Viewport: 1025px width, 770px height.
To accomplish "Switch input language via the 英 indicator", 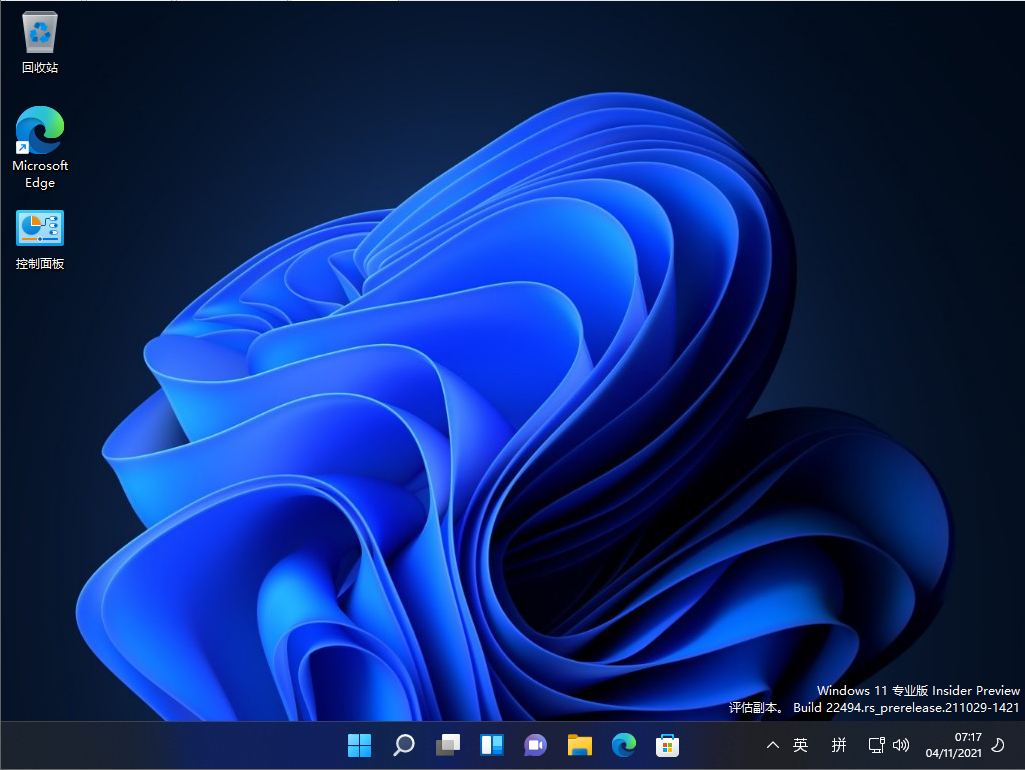I will tap(800, 745).
